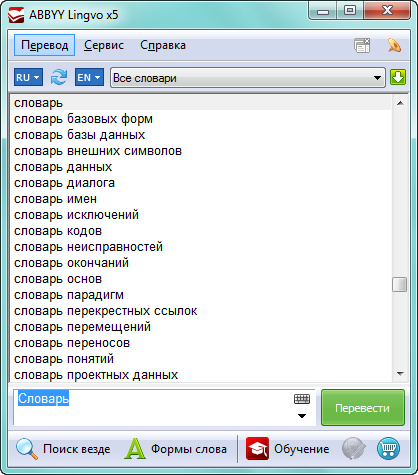Click the green Перевести button
The image size is (418, 475).
[363, 408]
